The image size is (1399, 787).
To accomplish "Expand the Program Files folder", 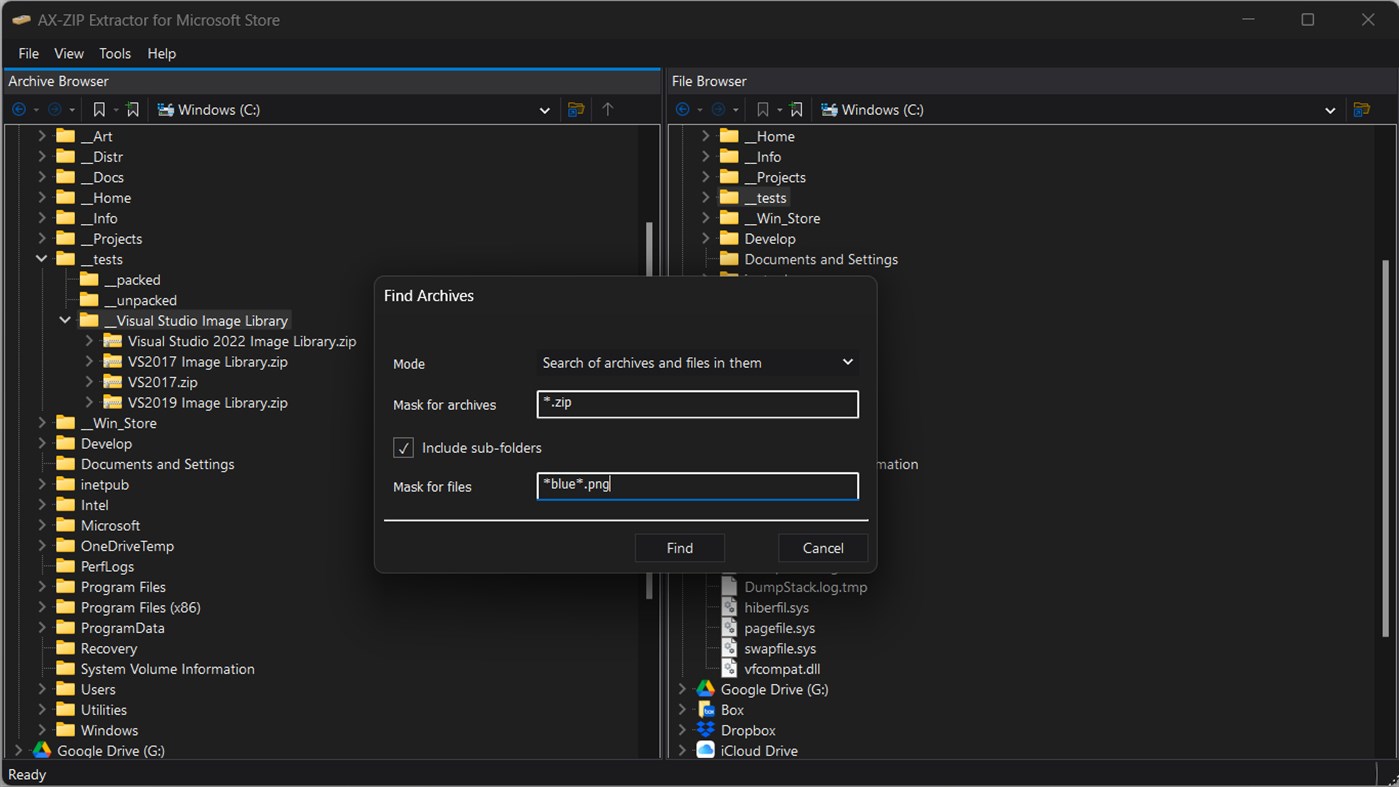I will click(x=40, y=586).
